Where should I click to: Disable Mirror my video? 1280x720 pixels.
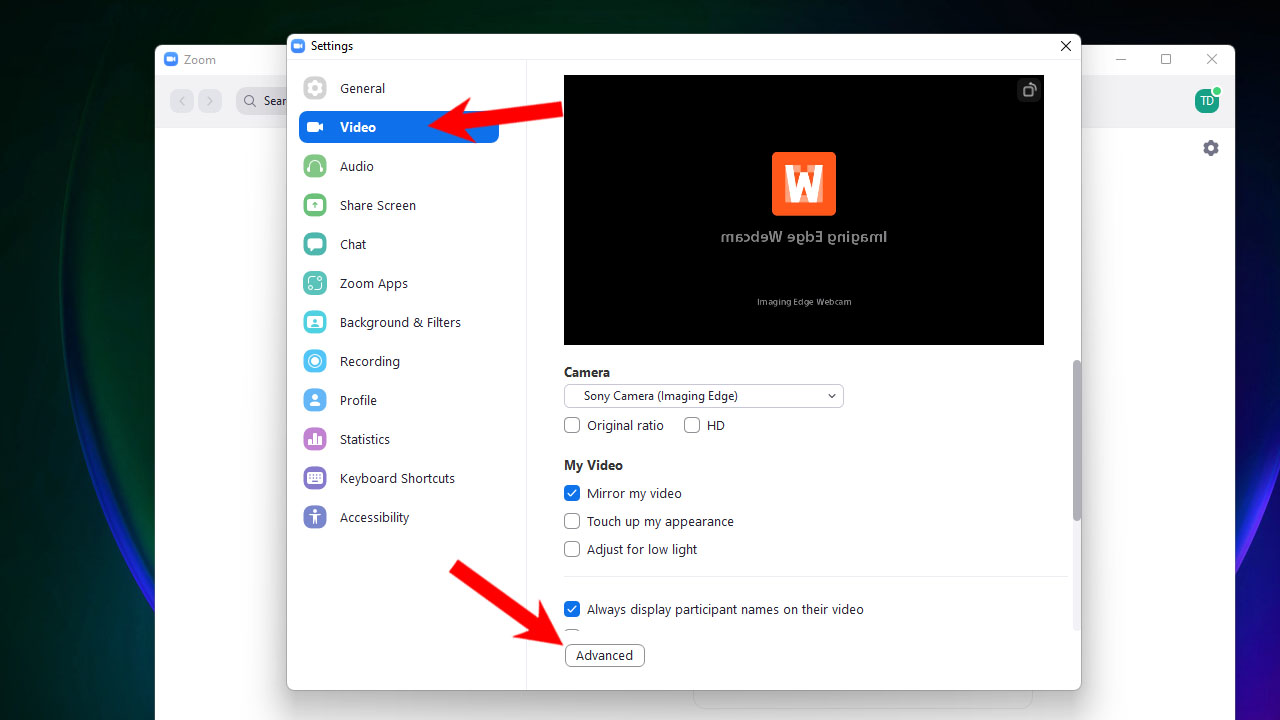(572, 493)
